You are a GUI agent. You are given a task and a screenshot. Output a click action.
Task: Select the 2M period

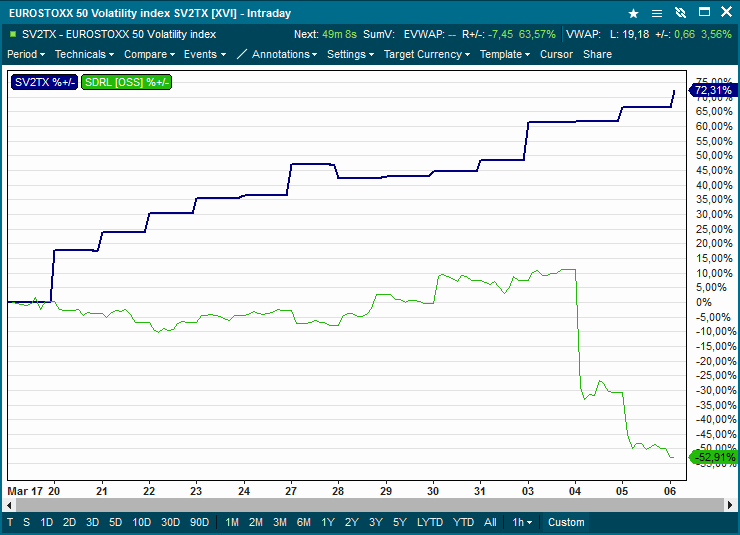pos(256,522)
